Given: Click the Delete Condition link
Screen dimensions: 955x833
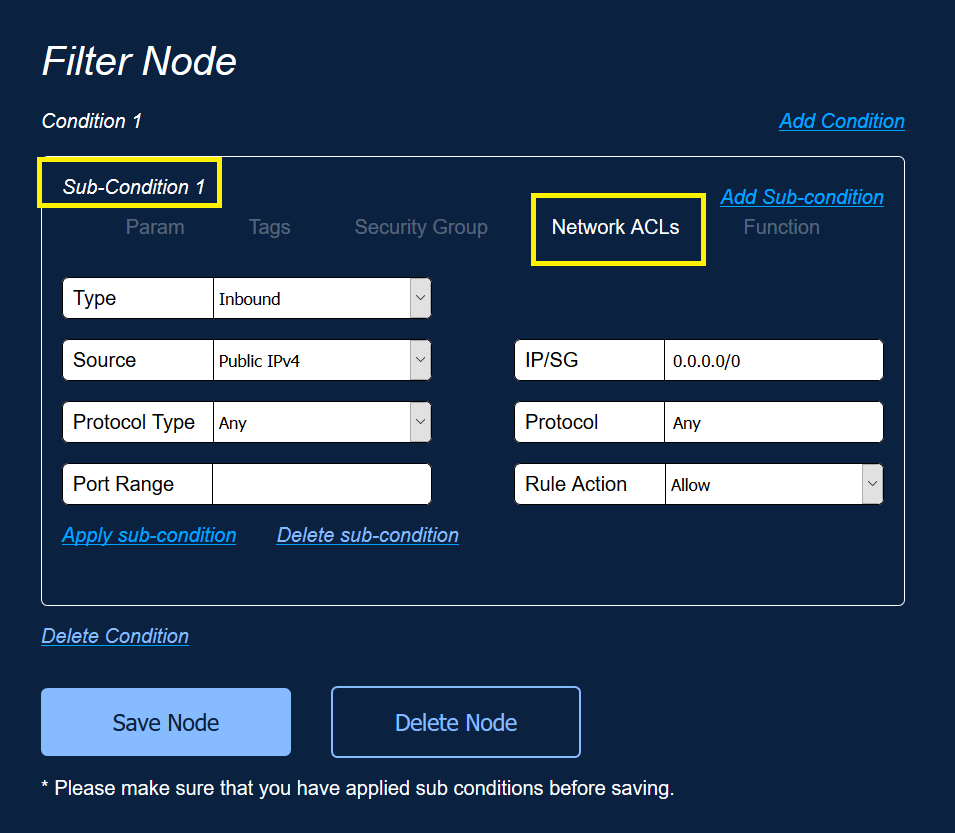Looking at the screenshot, I should coord(115,636).
